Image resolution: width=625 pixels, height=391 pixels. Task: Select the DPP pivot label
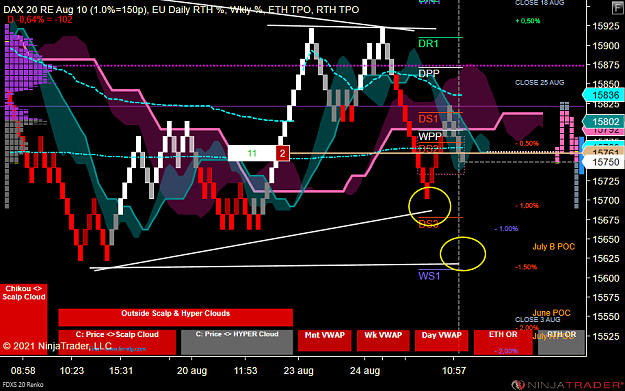pyautogui.click(x=429, y=73)
